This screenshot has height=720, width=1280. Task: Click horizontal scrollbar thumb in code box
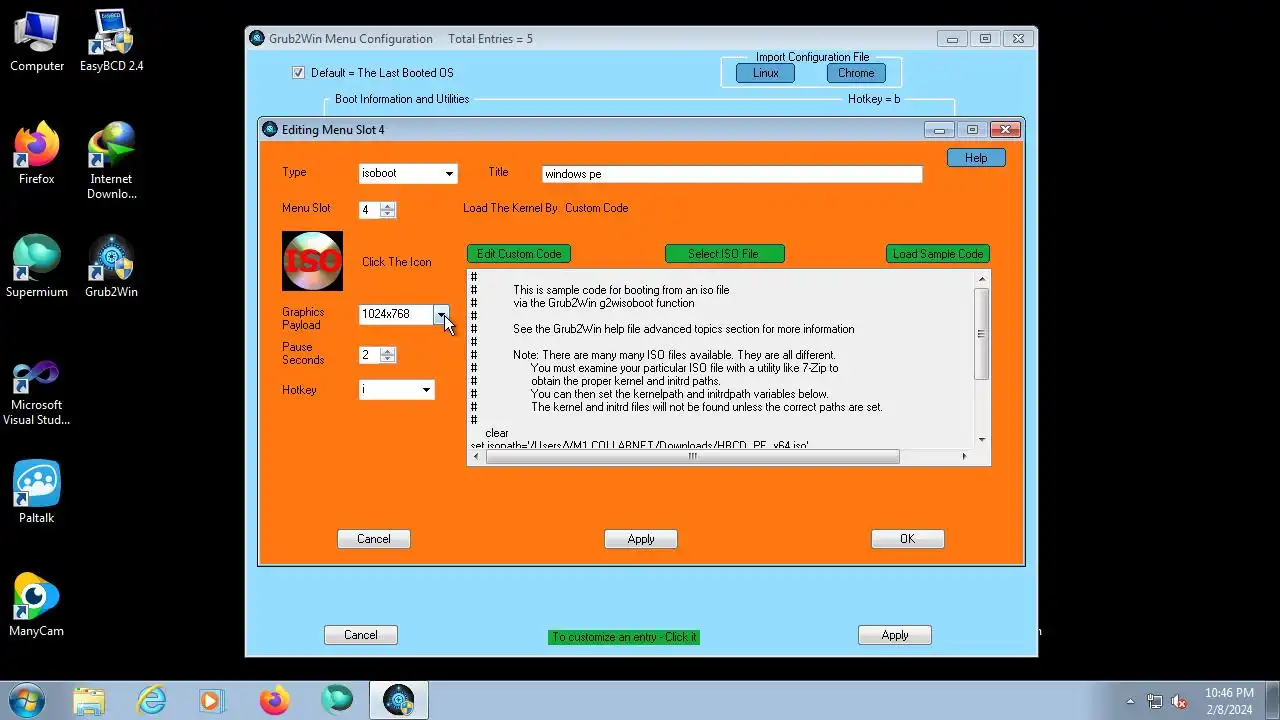tap(692, 457)
